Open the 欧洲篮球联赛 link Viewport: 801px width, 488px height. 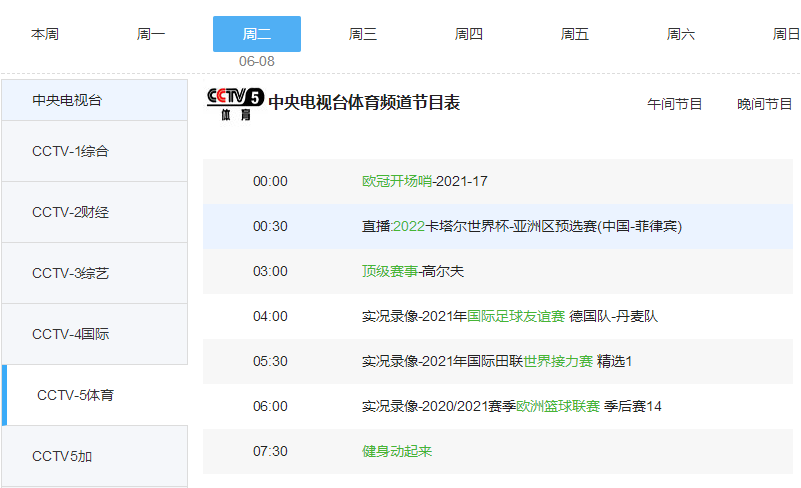click(558, 406)
